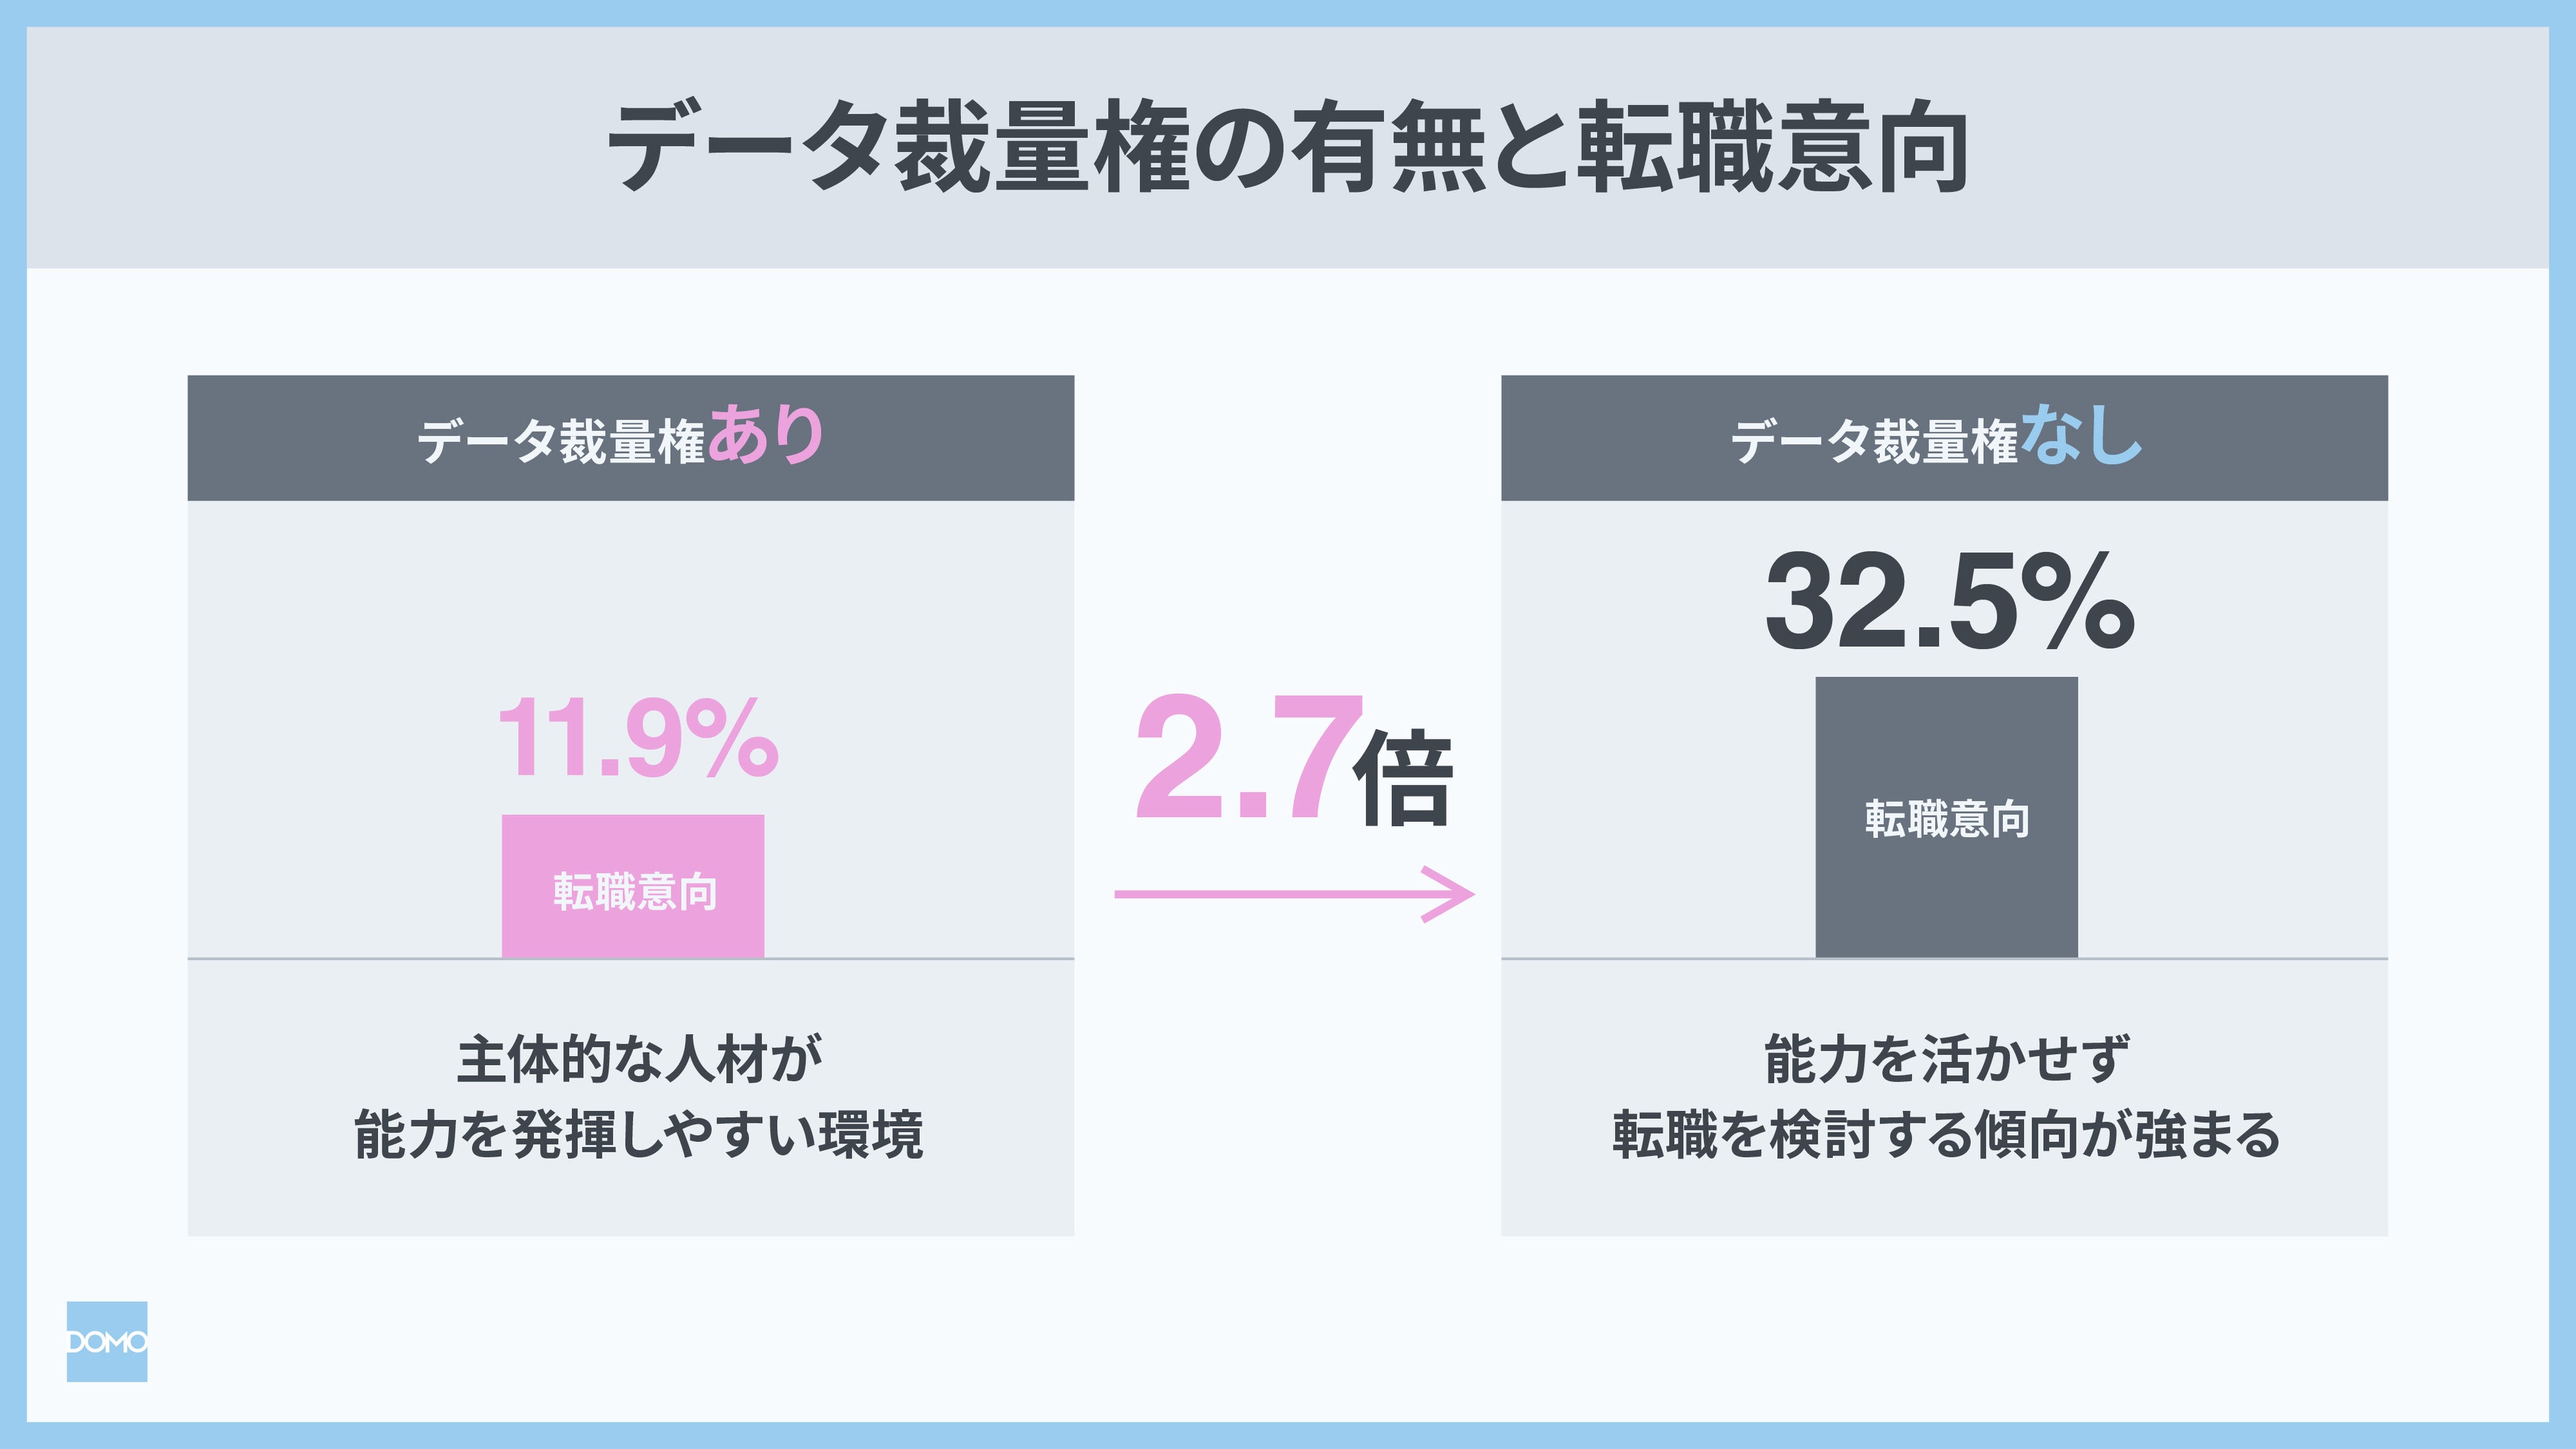Image resolution: width=2576 pixels, height=1449 pixels.
Task: Click the "能力を活かせず" caption line
Action: (x=1946, y=1060)
